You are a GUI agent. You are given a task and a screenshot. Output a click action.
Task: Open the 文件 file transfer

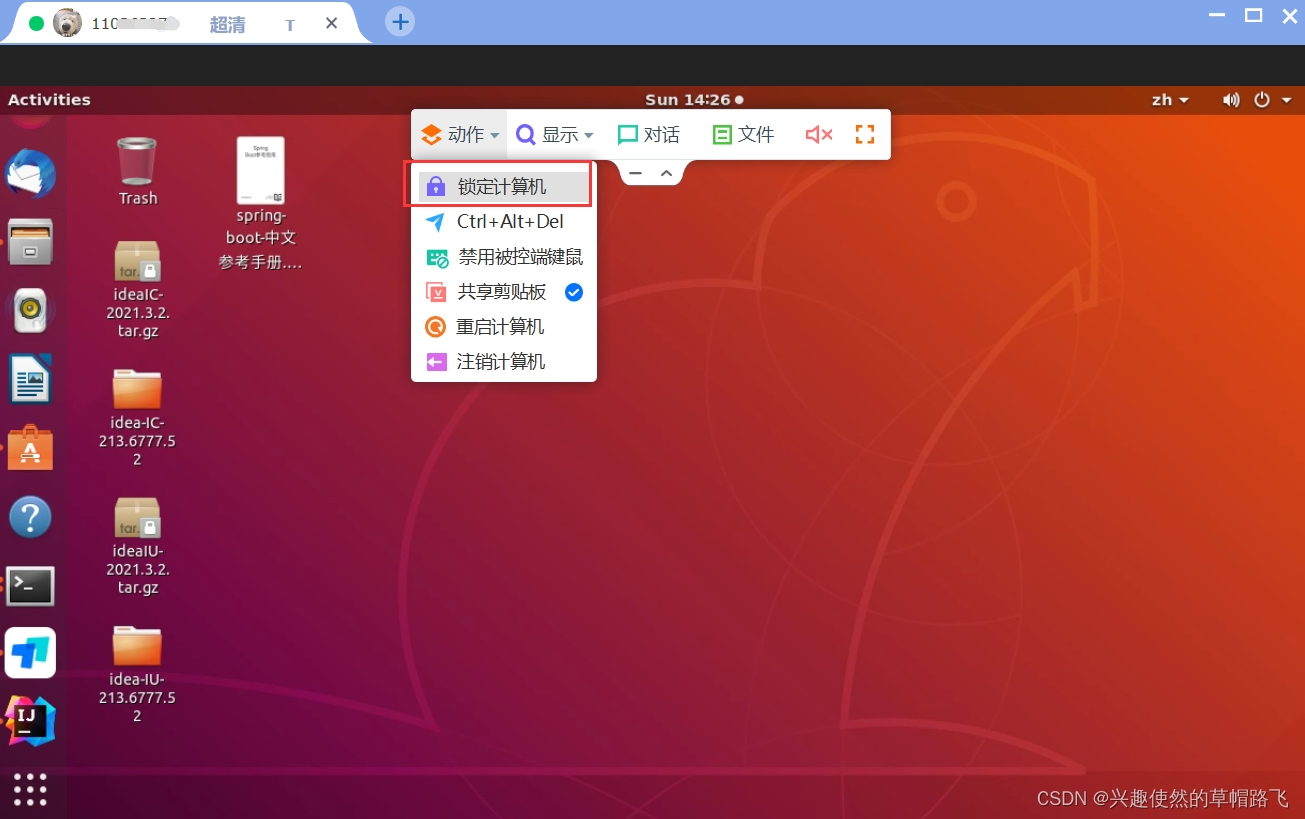coord(743,134)
